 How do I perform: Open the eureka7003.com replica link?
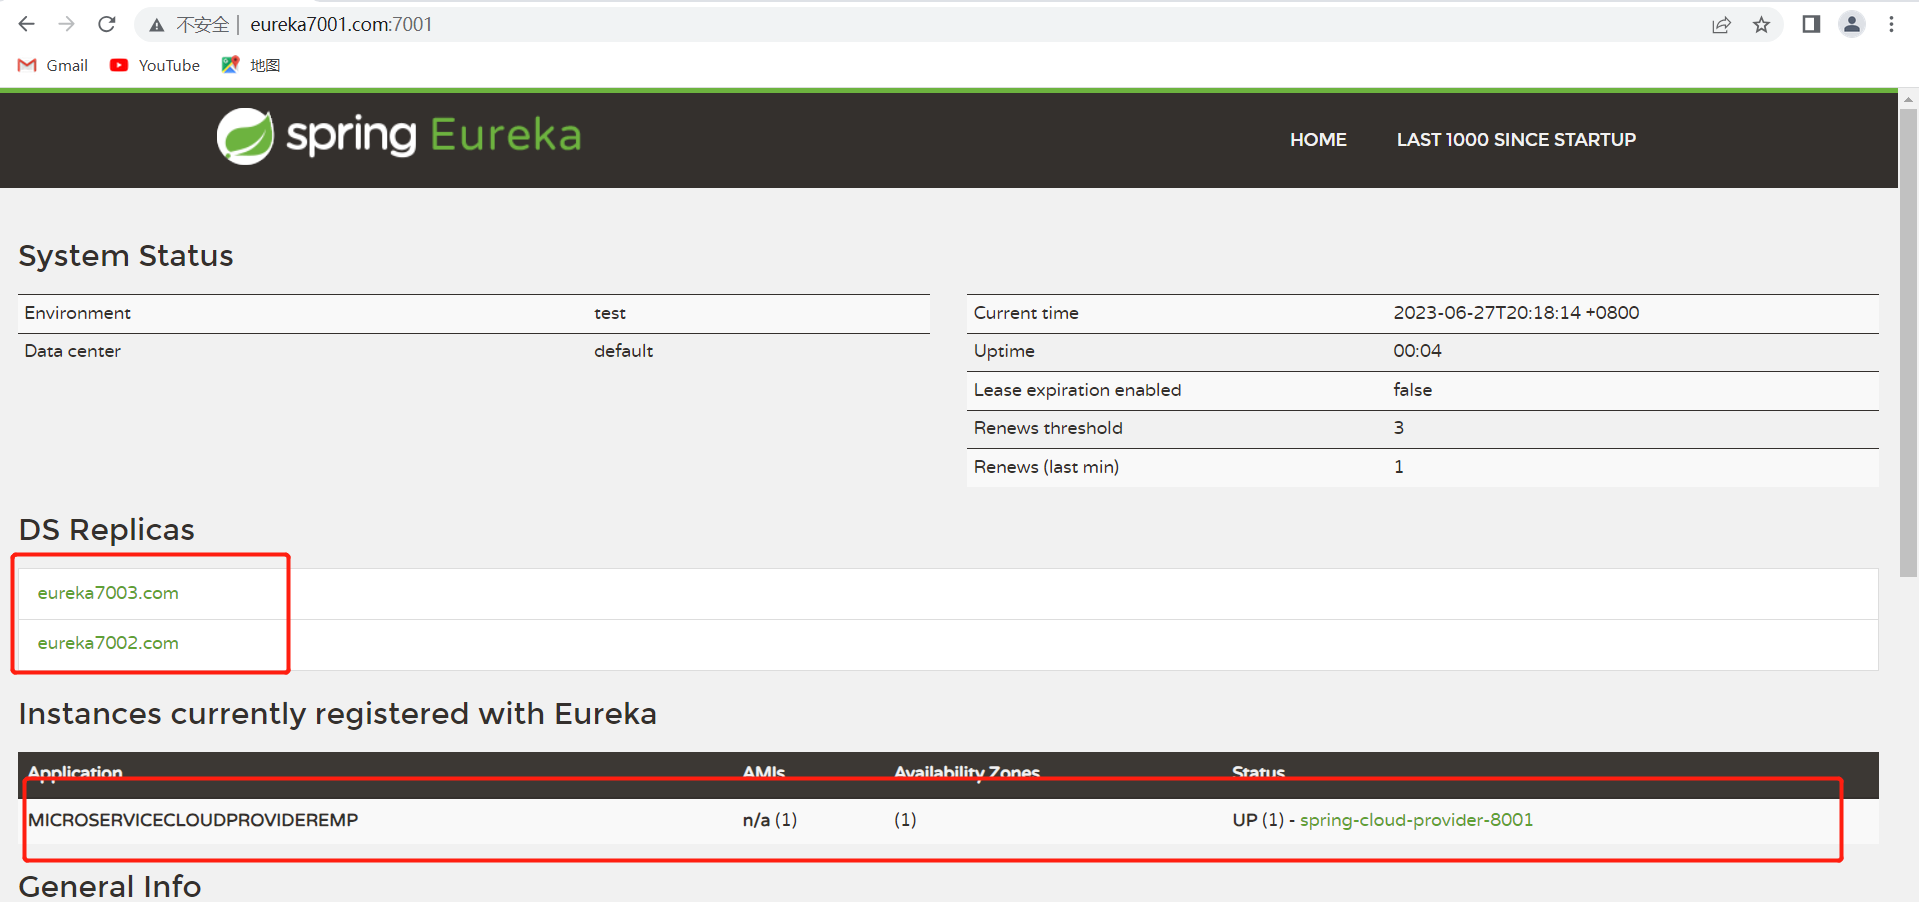click(108, 593)
